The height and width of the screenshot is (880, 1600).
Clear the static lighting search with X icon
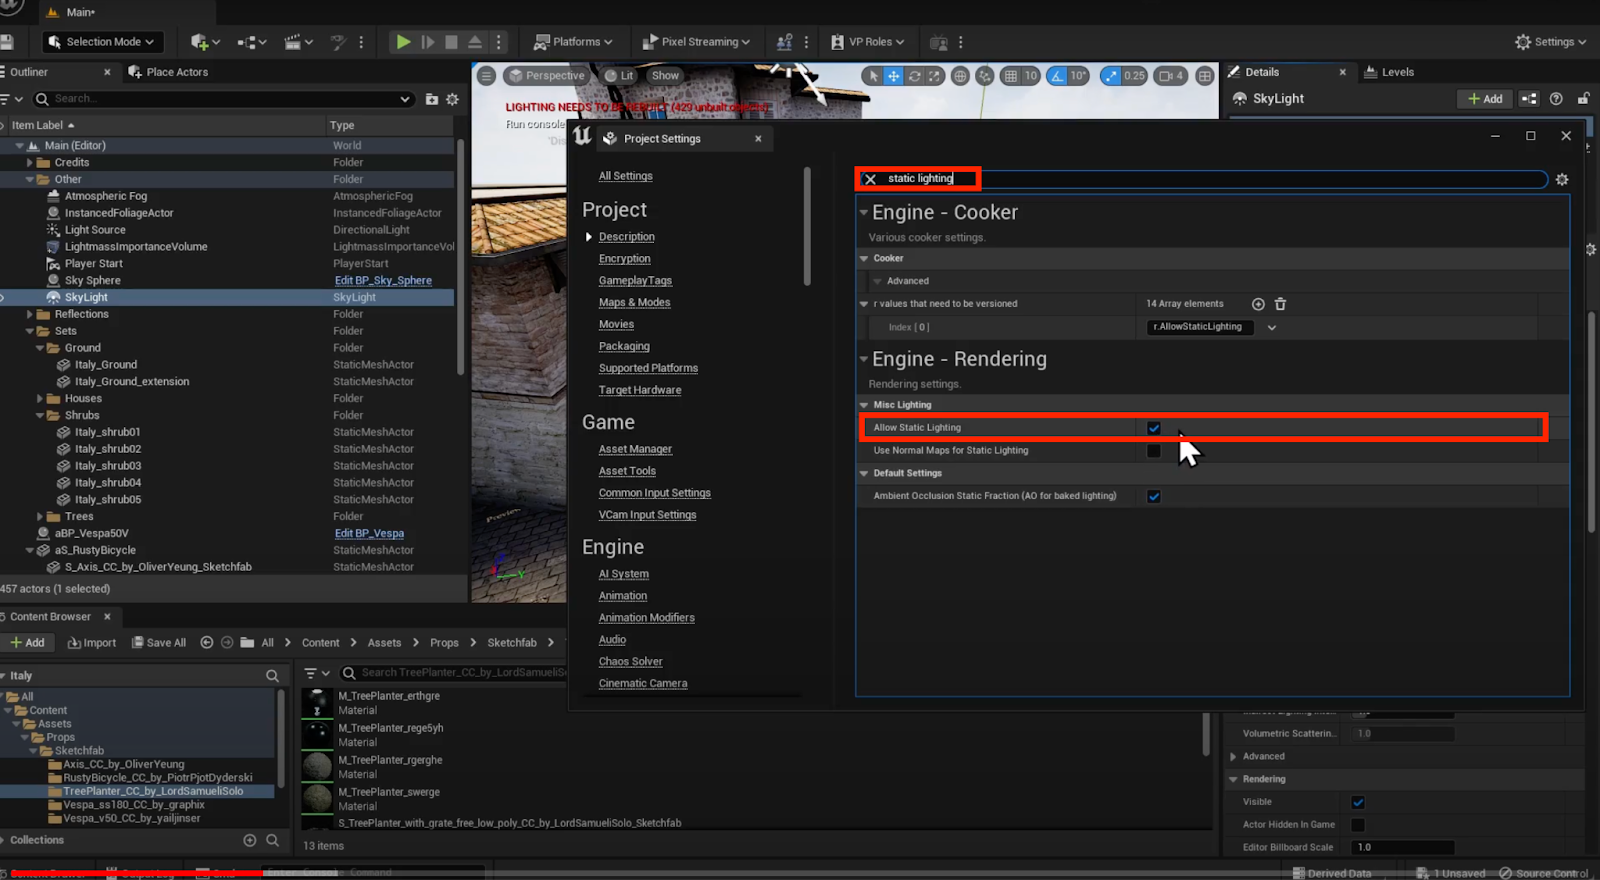click(x=870, y=179)
